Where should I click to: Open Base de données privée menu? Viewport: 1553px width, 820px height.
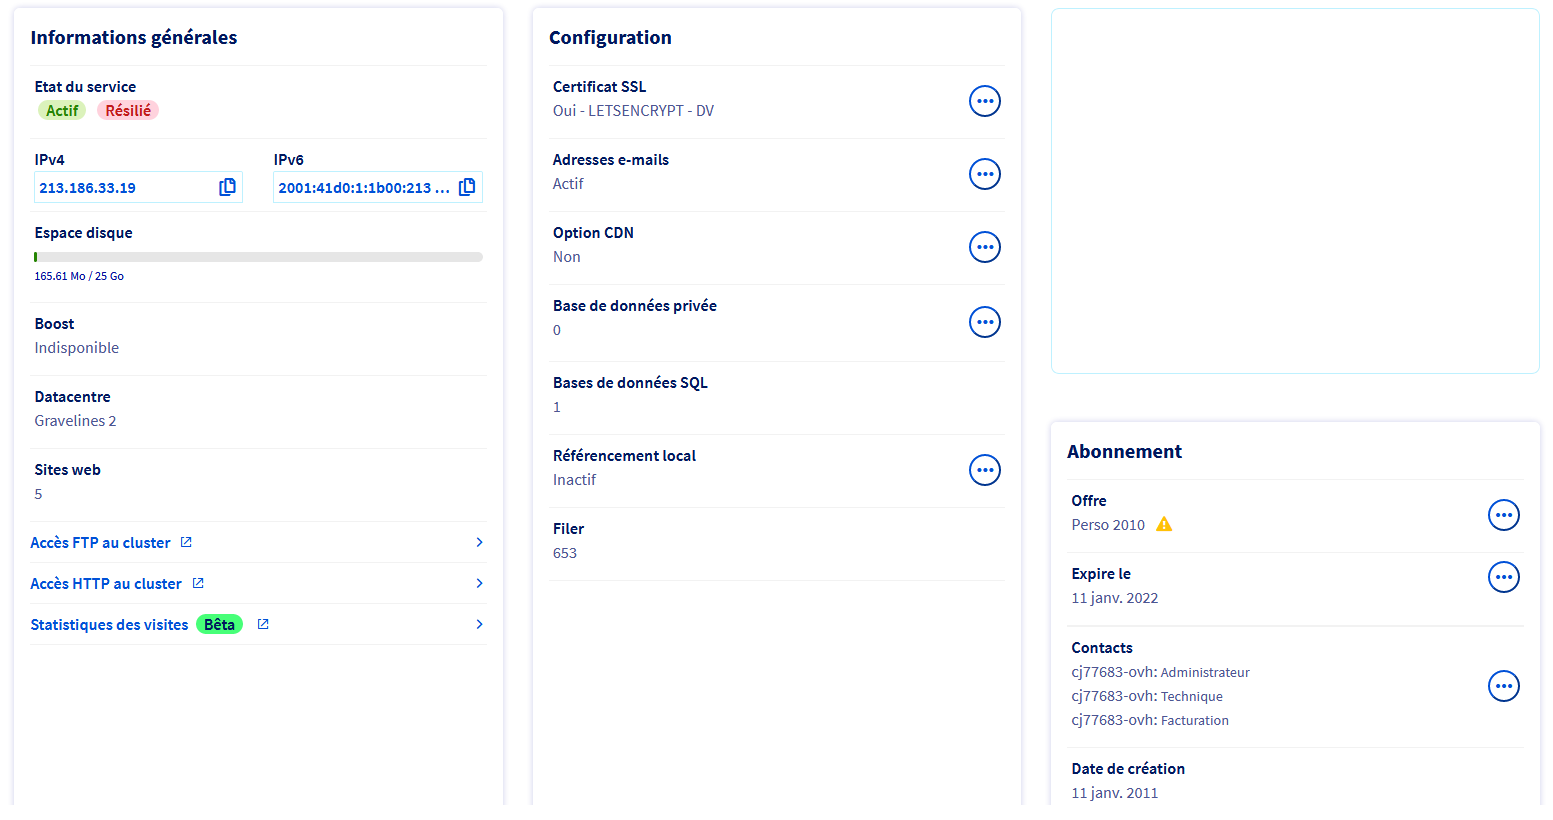(984, 322)
